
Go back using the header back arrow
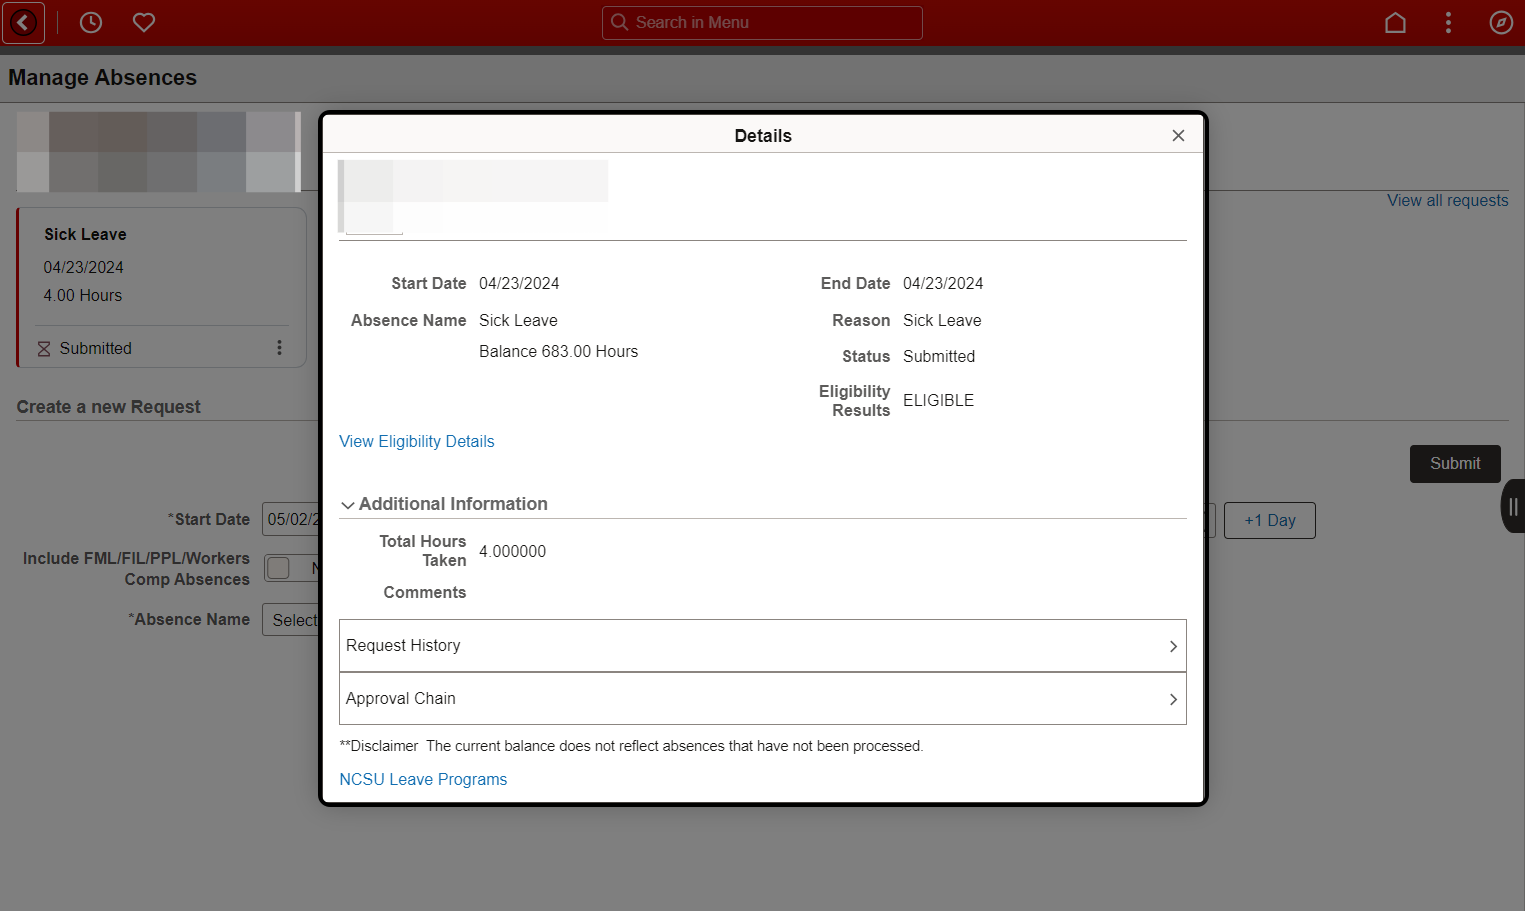point(23,22)
